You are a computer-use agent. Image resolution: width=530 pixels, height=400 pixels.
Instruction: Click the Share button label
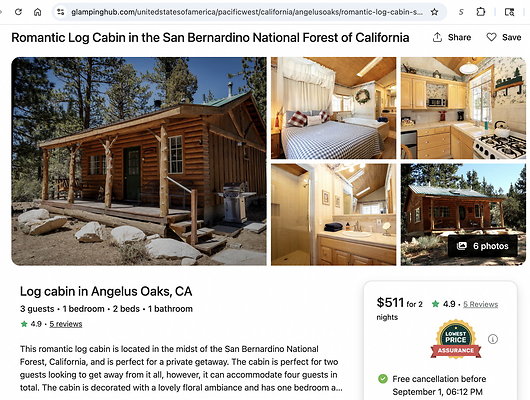pyautogui.click(x=459, y=37)
